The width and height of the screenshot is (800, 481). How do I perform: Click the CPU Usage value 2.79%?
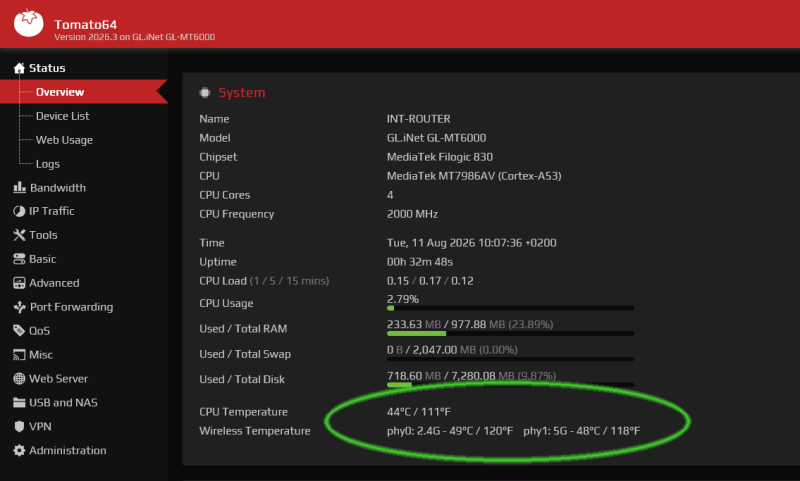point(403,299)
